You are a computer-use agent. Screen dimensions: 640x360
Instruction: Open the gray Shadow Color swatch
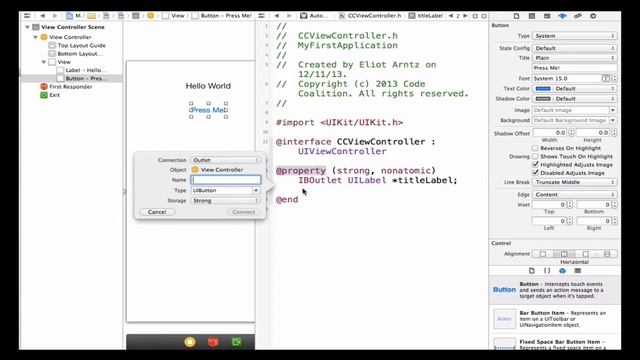point(542,99)
